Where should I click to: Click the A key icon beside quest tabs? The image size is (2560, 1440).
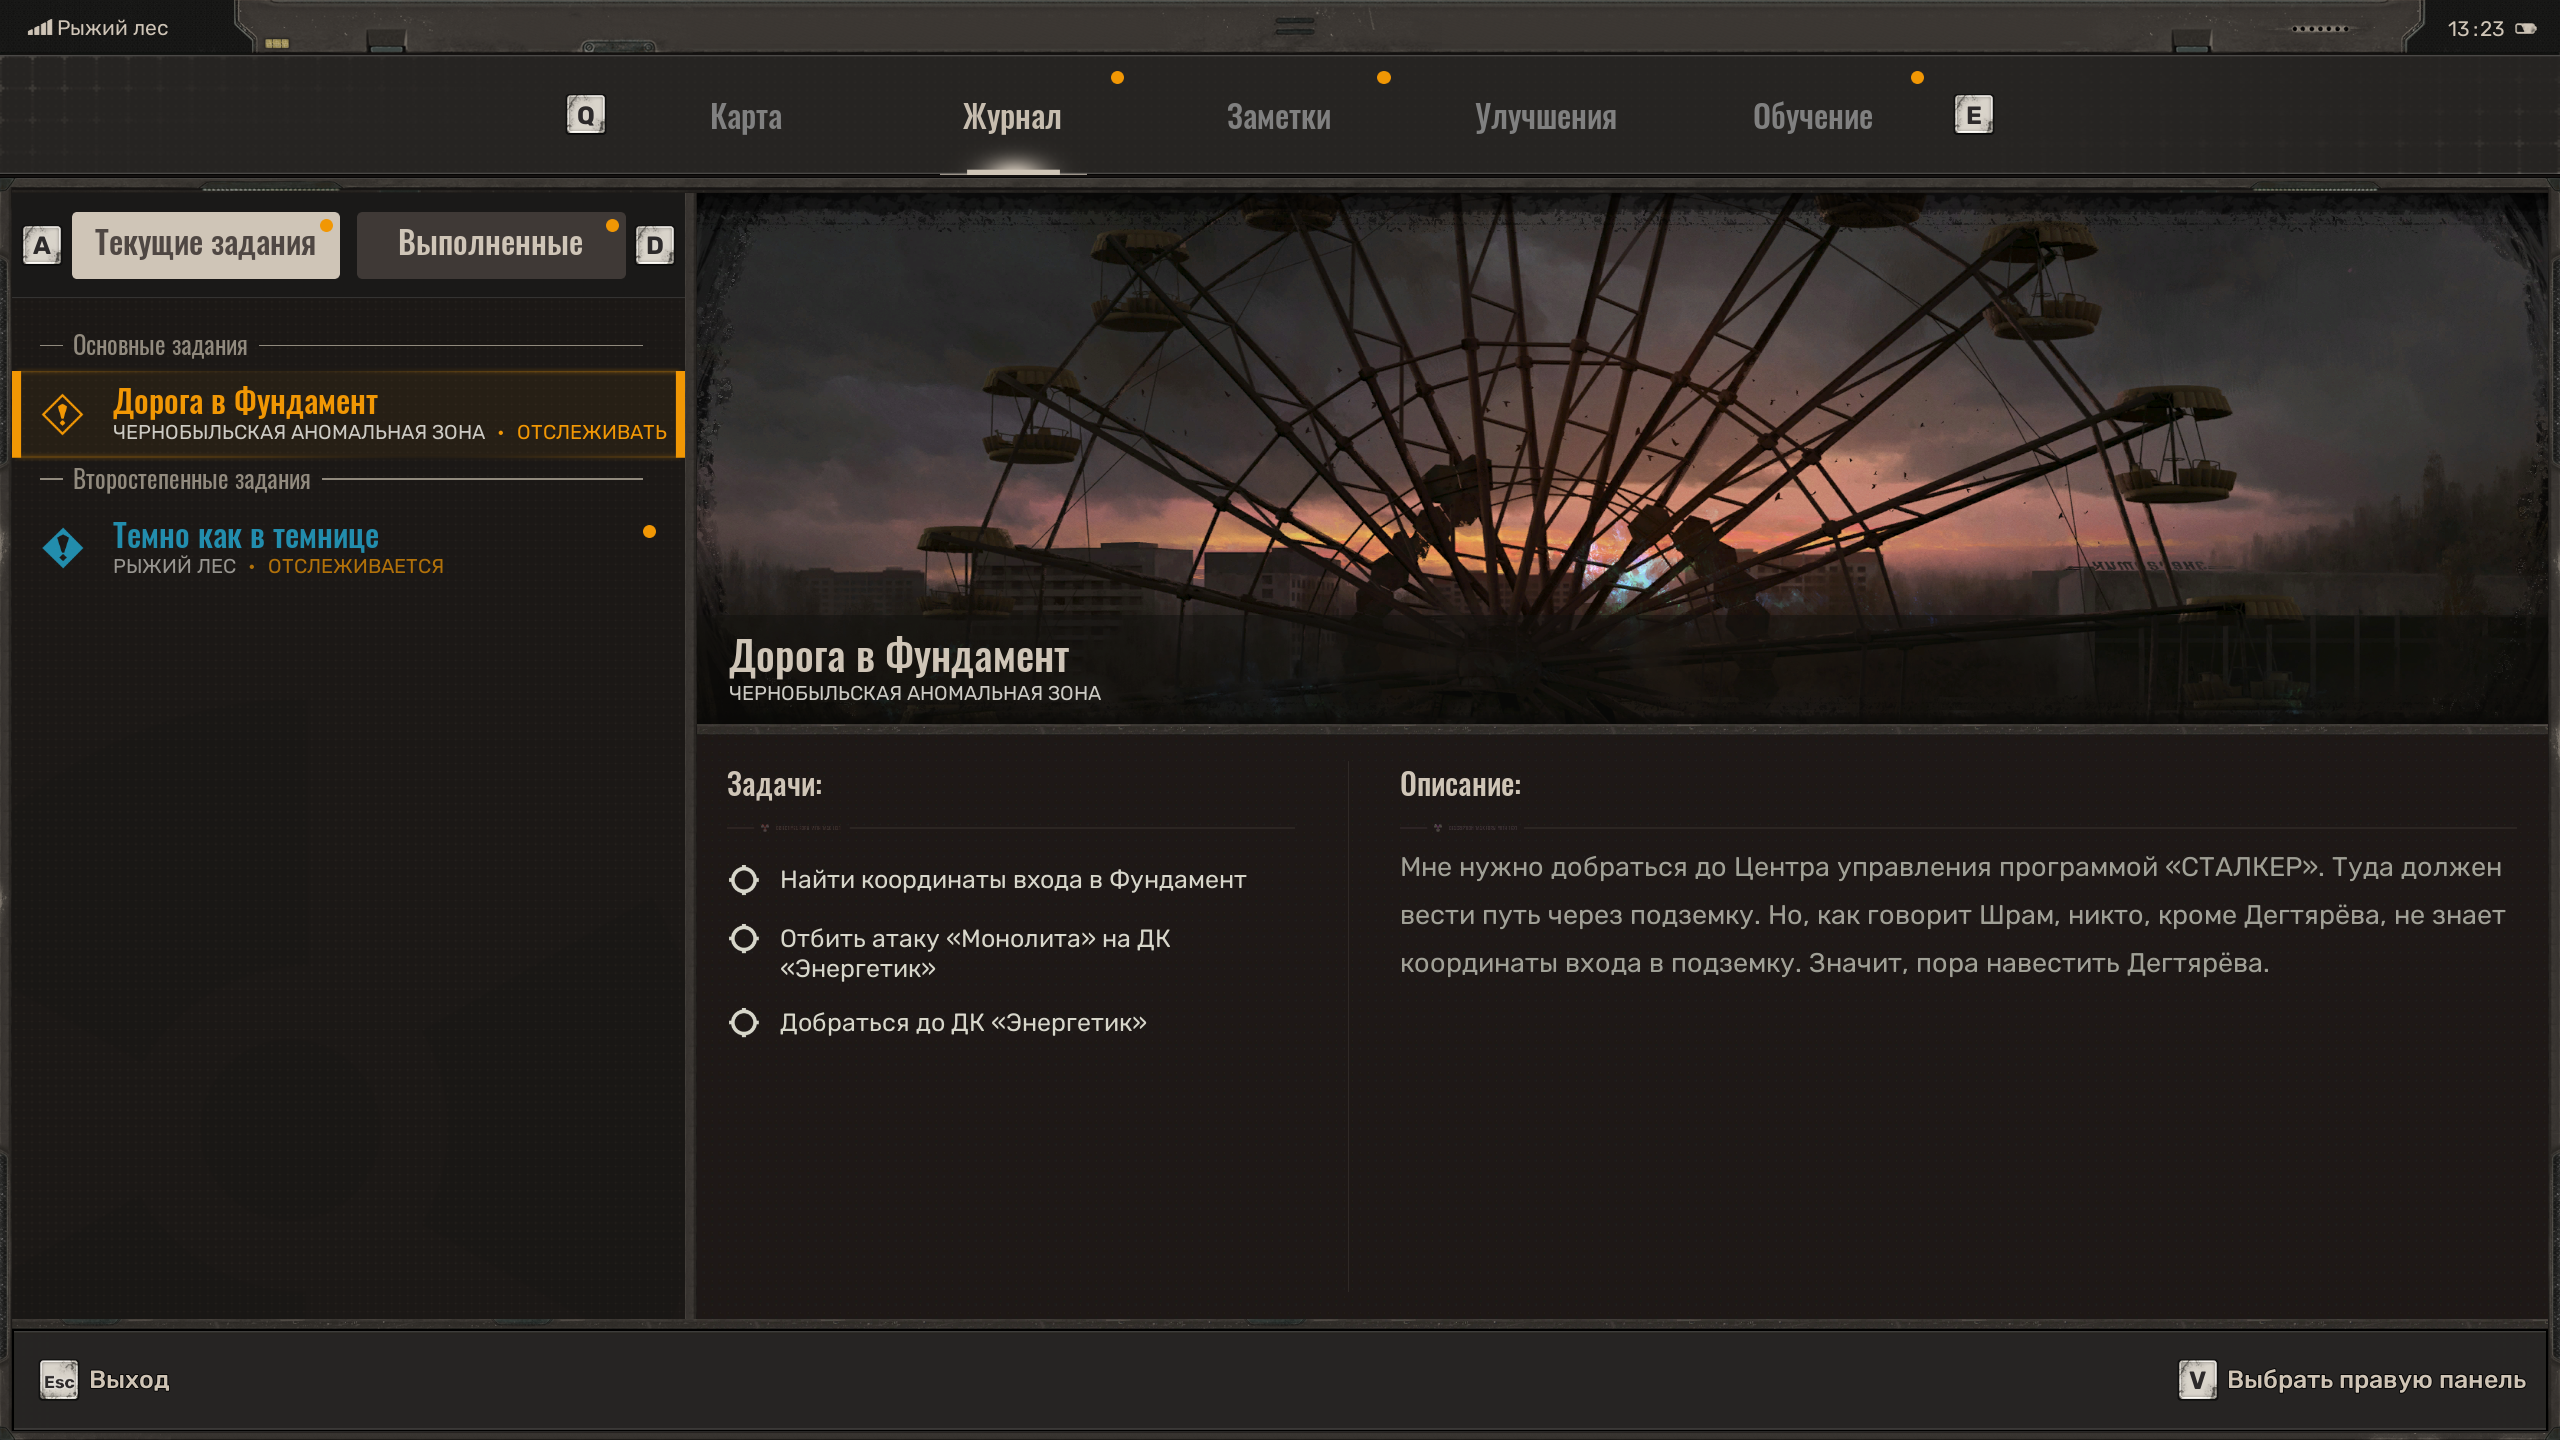[41, 245]
